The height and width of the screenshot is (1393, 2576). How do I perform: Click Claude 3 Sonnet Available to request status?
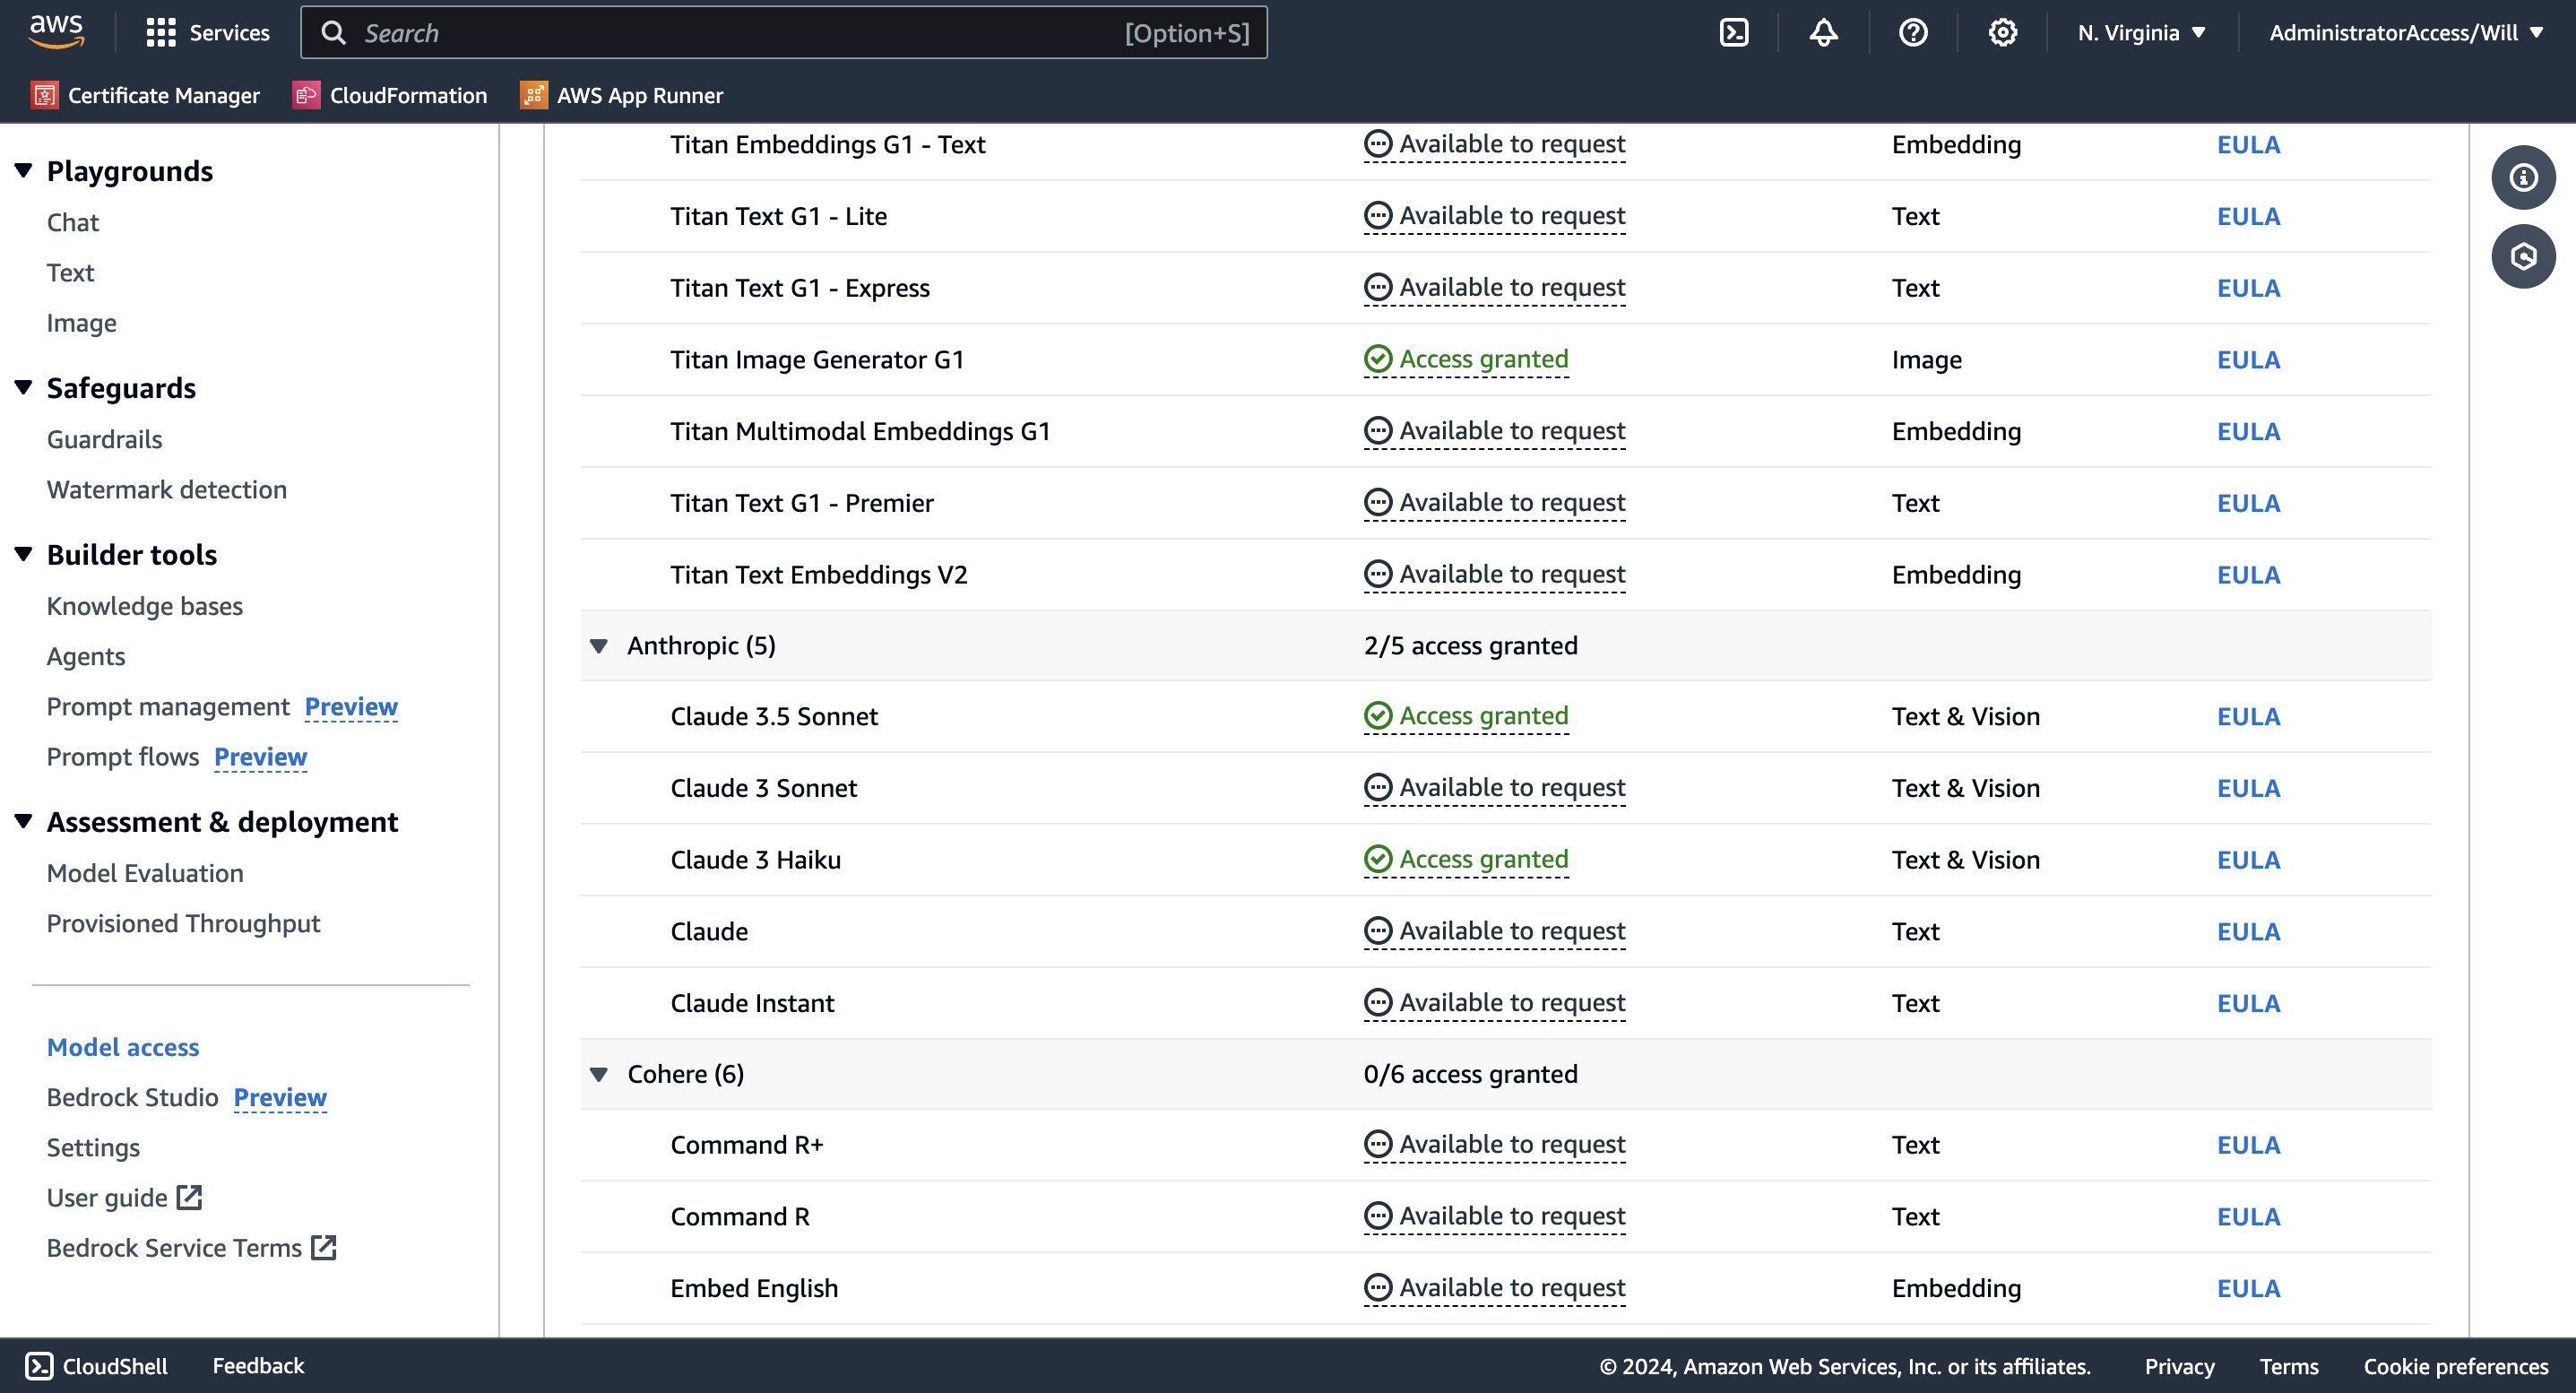tap(1495, 788)
